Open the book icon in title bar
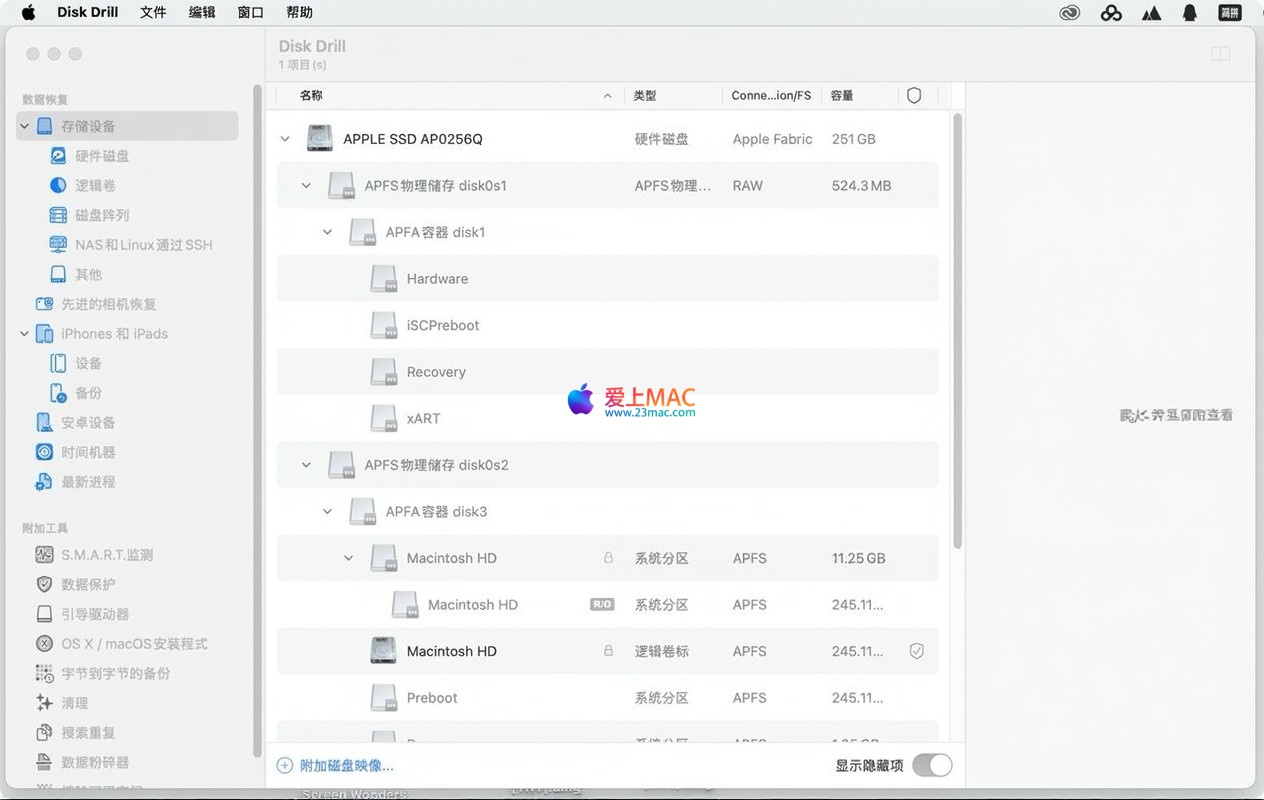Screen dimensions: 1264x800 [x=1220, y=55]
